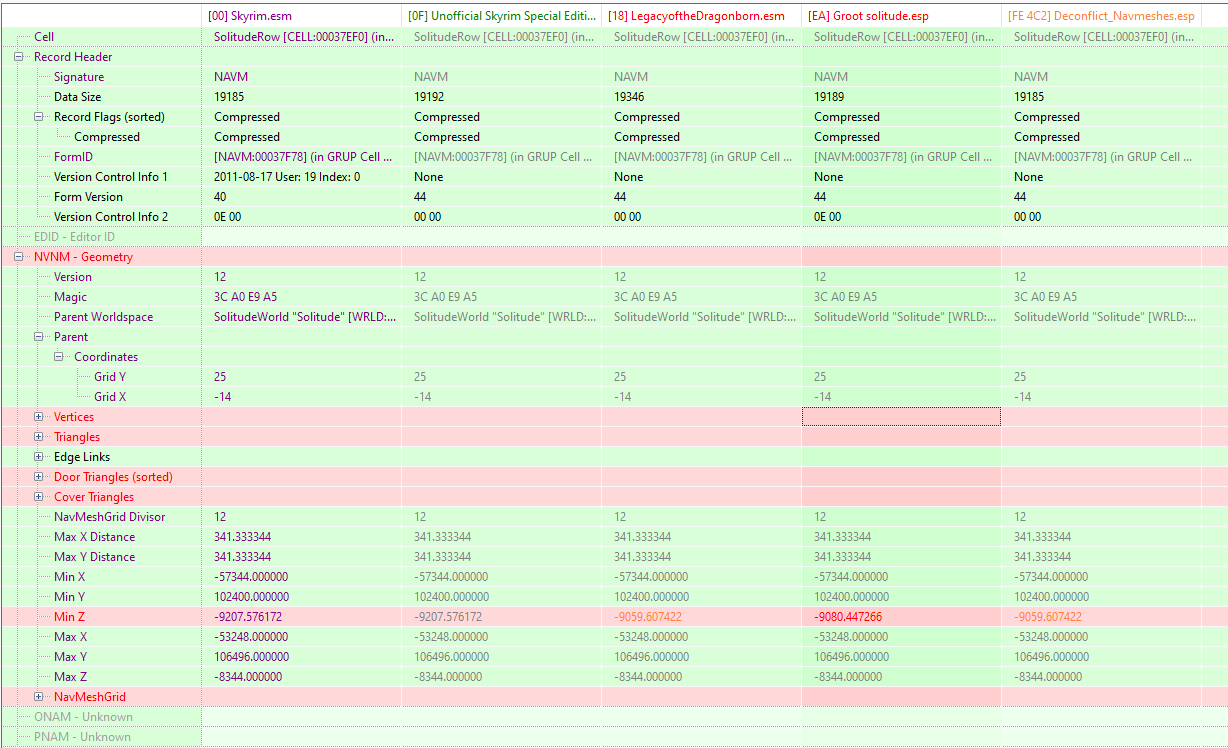Click Skyrim.esm SolitudeRow Cell value
The image size is (1228, 748).
point(305,37)
